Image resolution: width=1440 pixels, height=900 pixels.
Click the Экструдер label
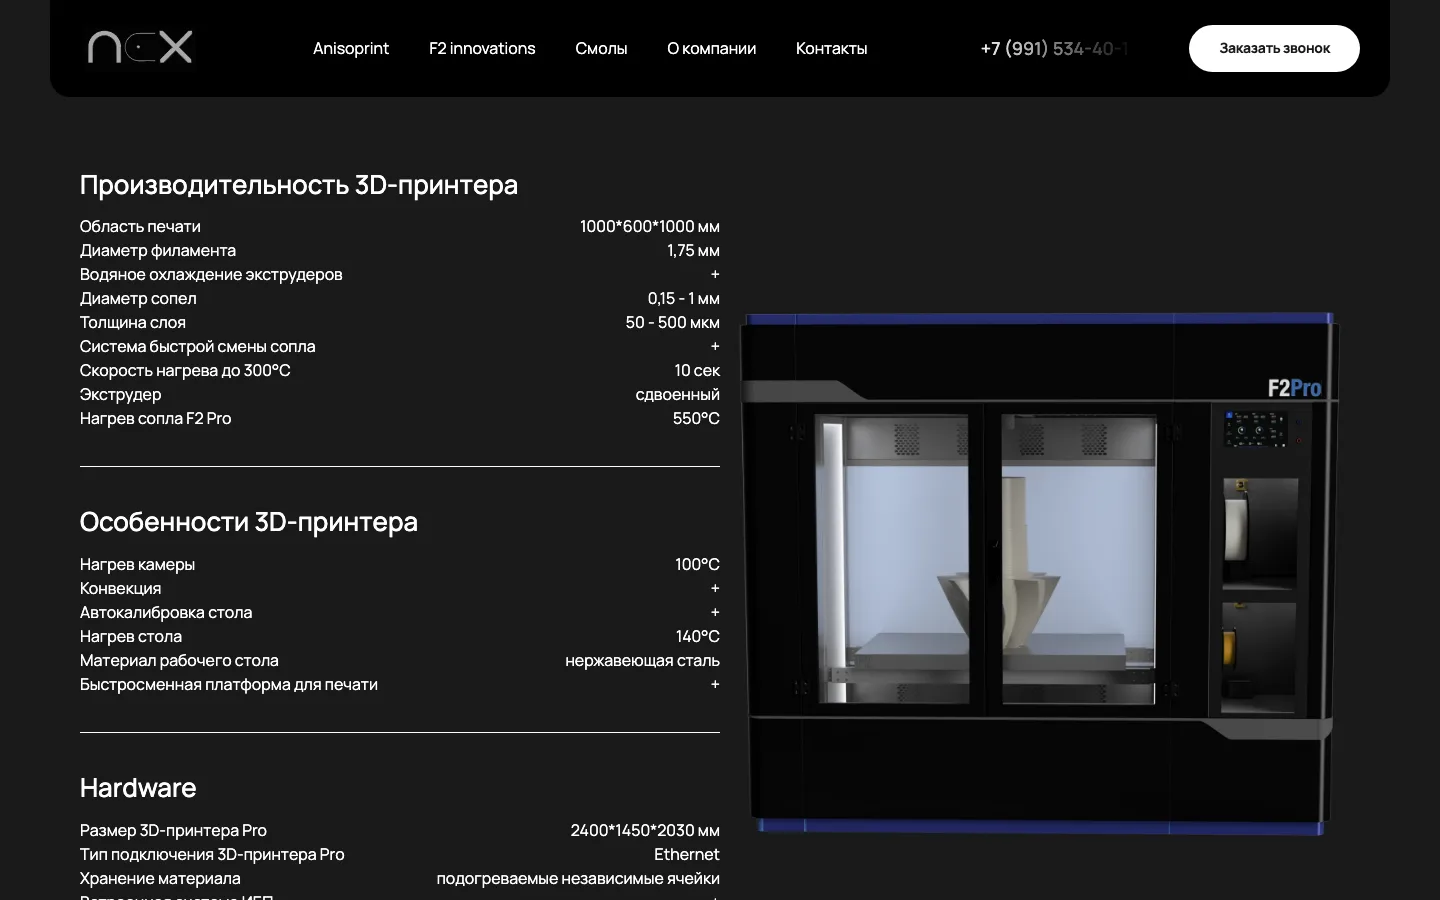click(120, 394)
